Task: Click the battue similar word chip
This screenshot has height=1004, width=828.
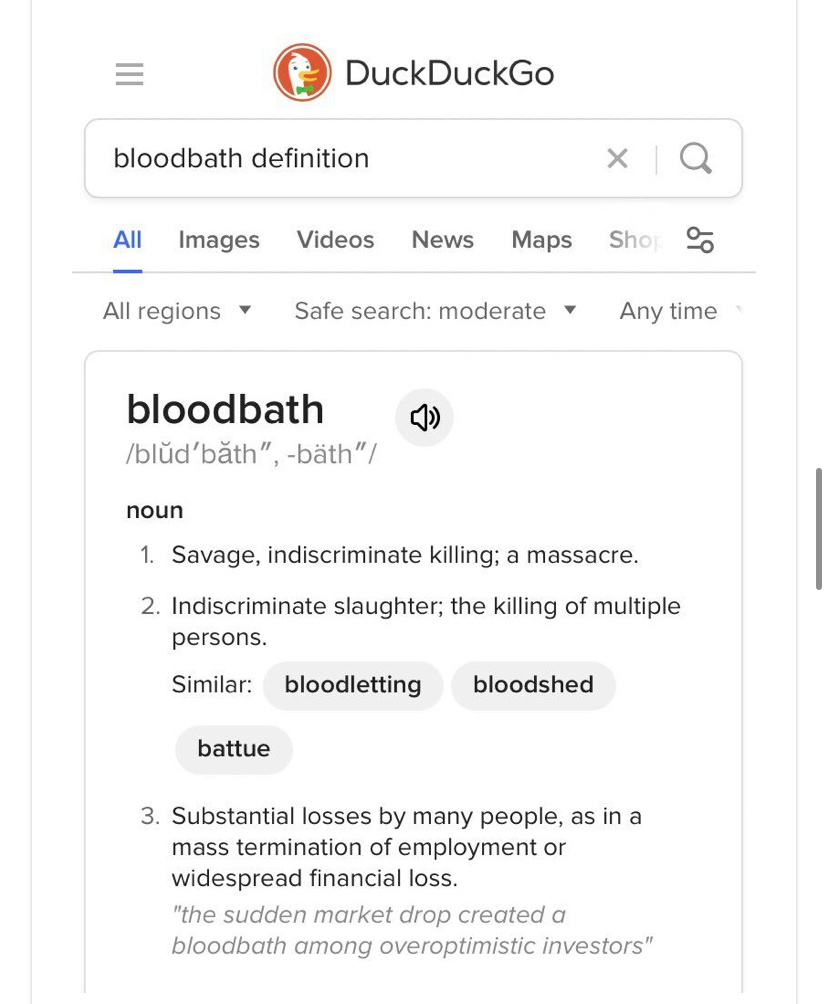Action: click(234, 749)
